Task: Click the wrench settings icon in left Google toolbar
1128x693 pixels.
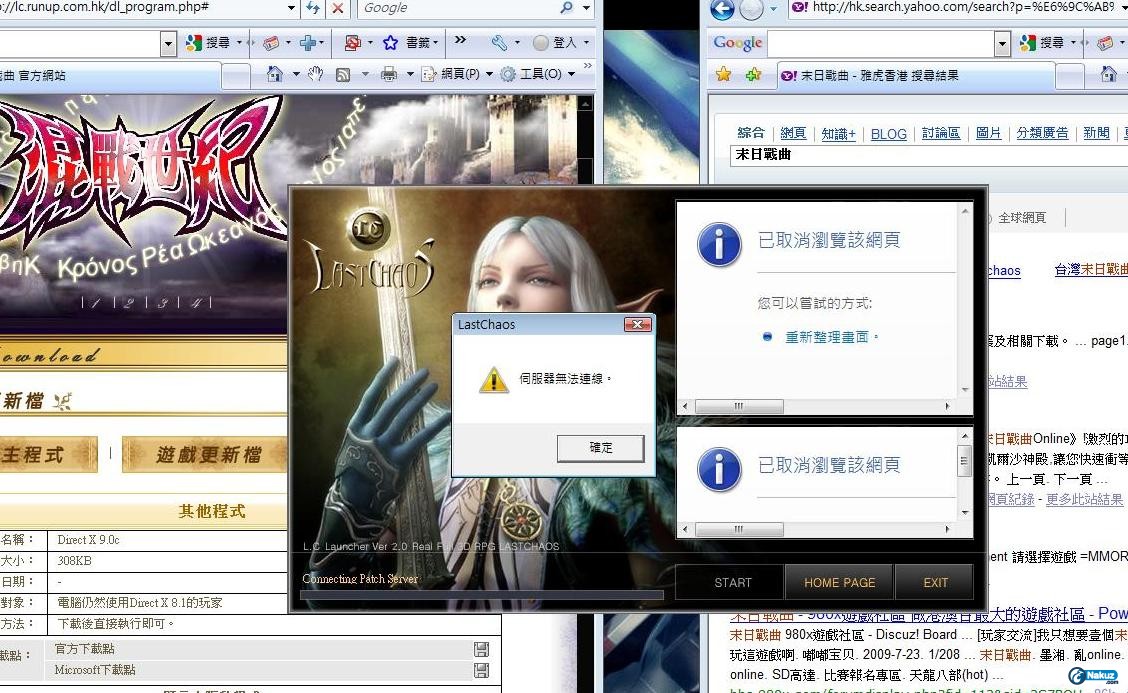Action: click(x=499, y=43)
